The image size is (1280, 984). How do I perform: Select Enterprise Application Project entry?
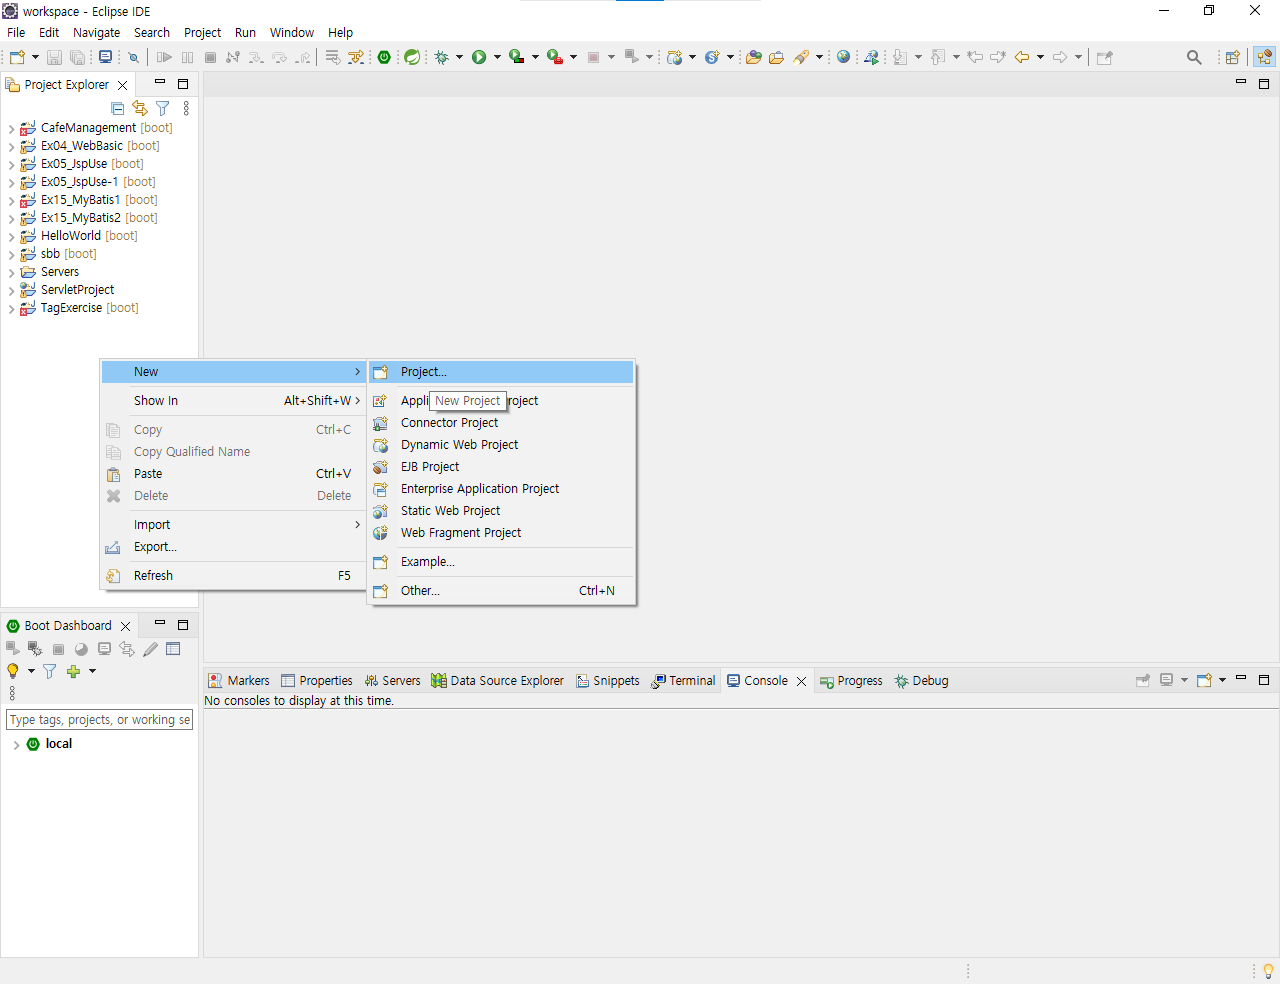point(501,489)
